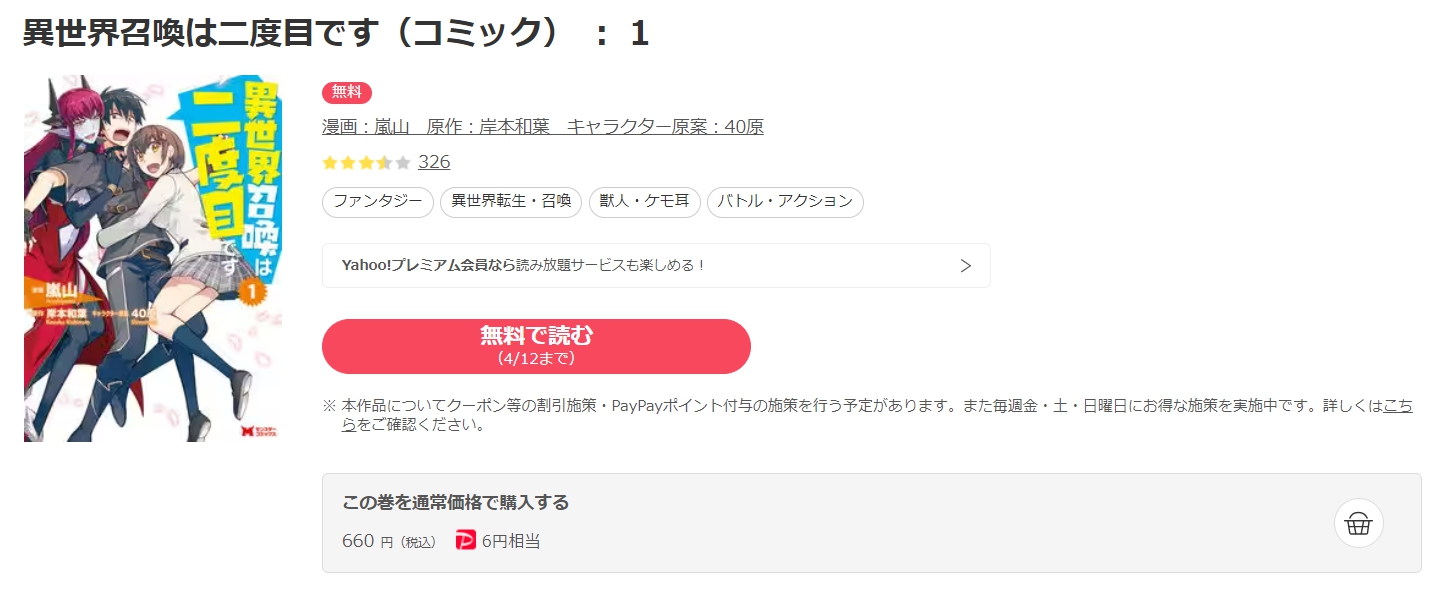Click the 無料で読む button
Image resolution: width=1436 pixels, height=593 pixels.
tap(536, 346)
